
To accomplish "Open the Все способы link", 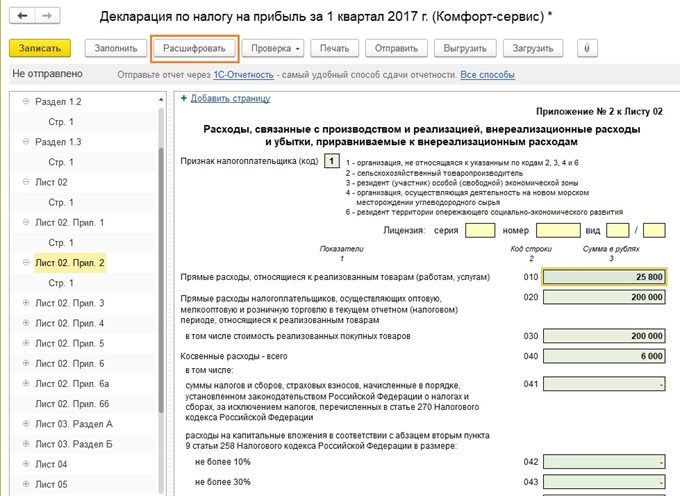I will coord(487,75).
